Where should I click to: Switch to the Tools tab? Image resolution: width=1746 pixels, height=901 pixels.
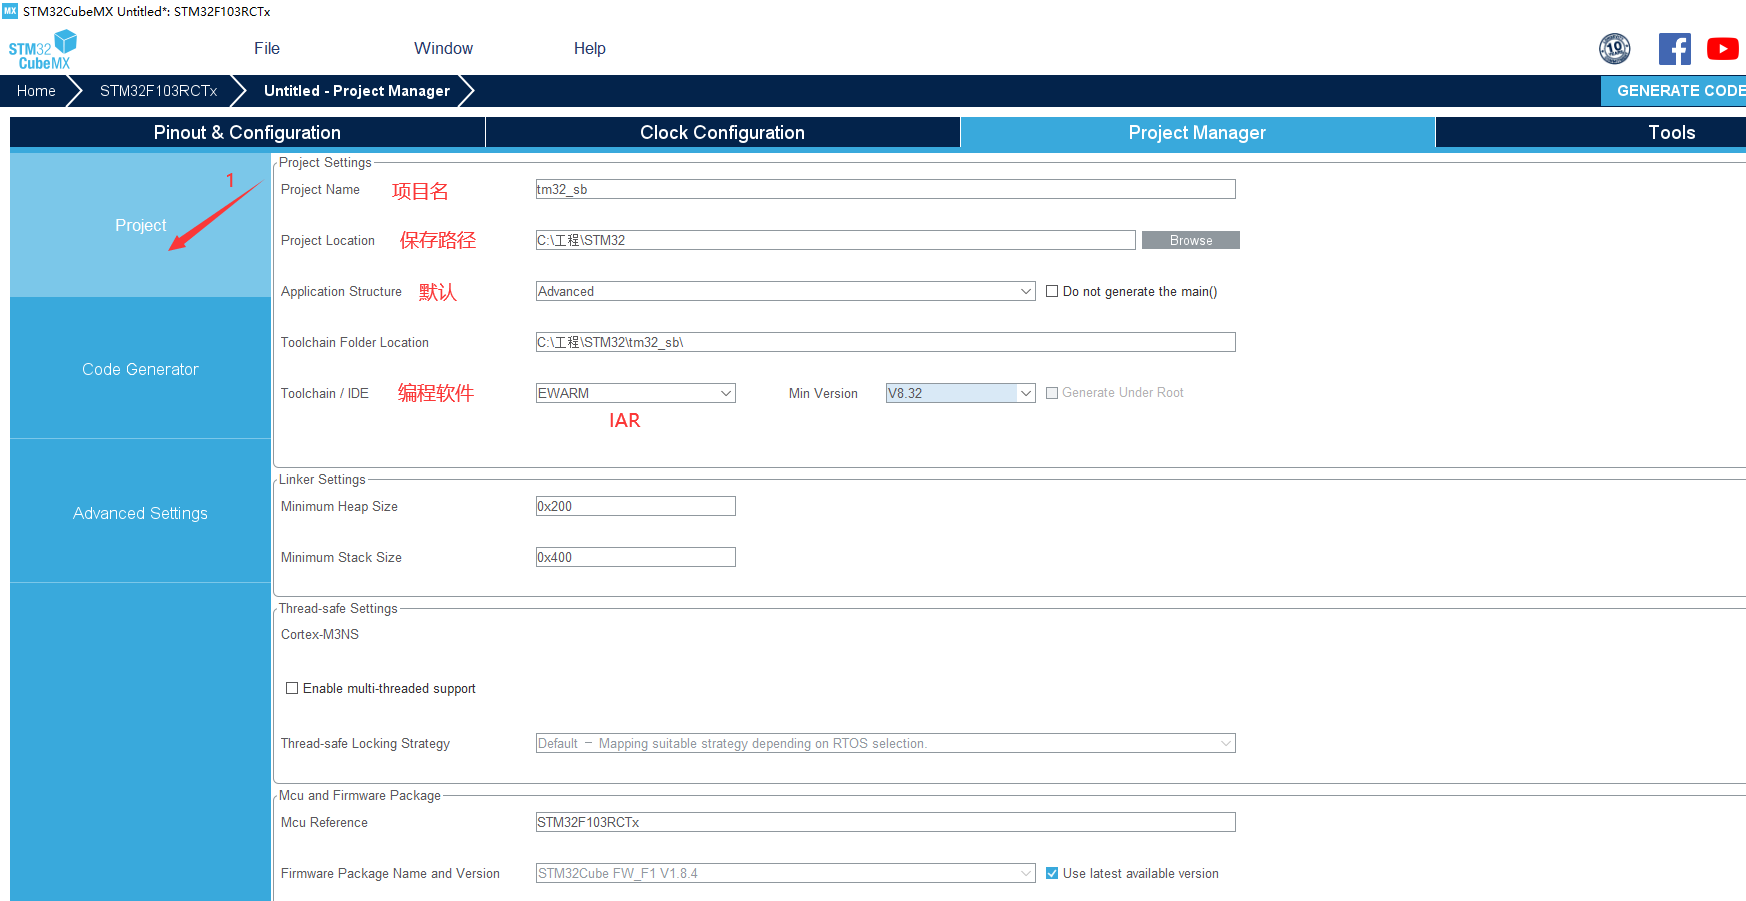pos(1591,132)
